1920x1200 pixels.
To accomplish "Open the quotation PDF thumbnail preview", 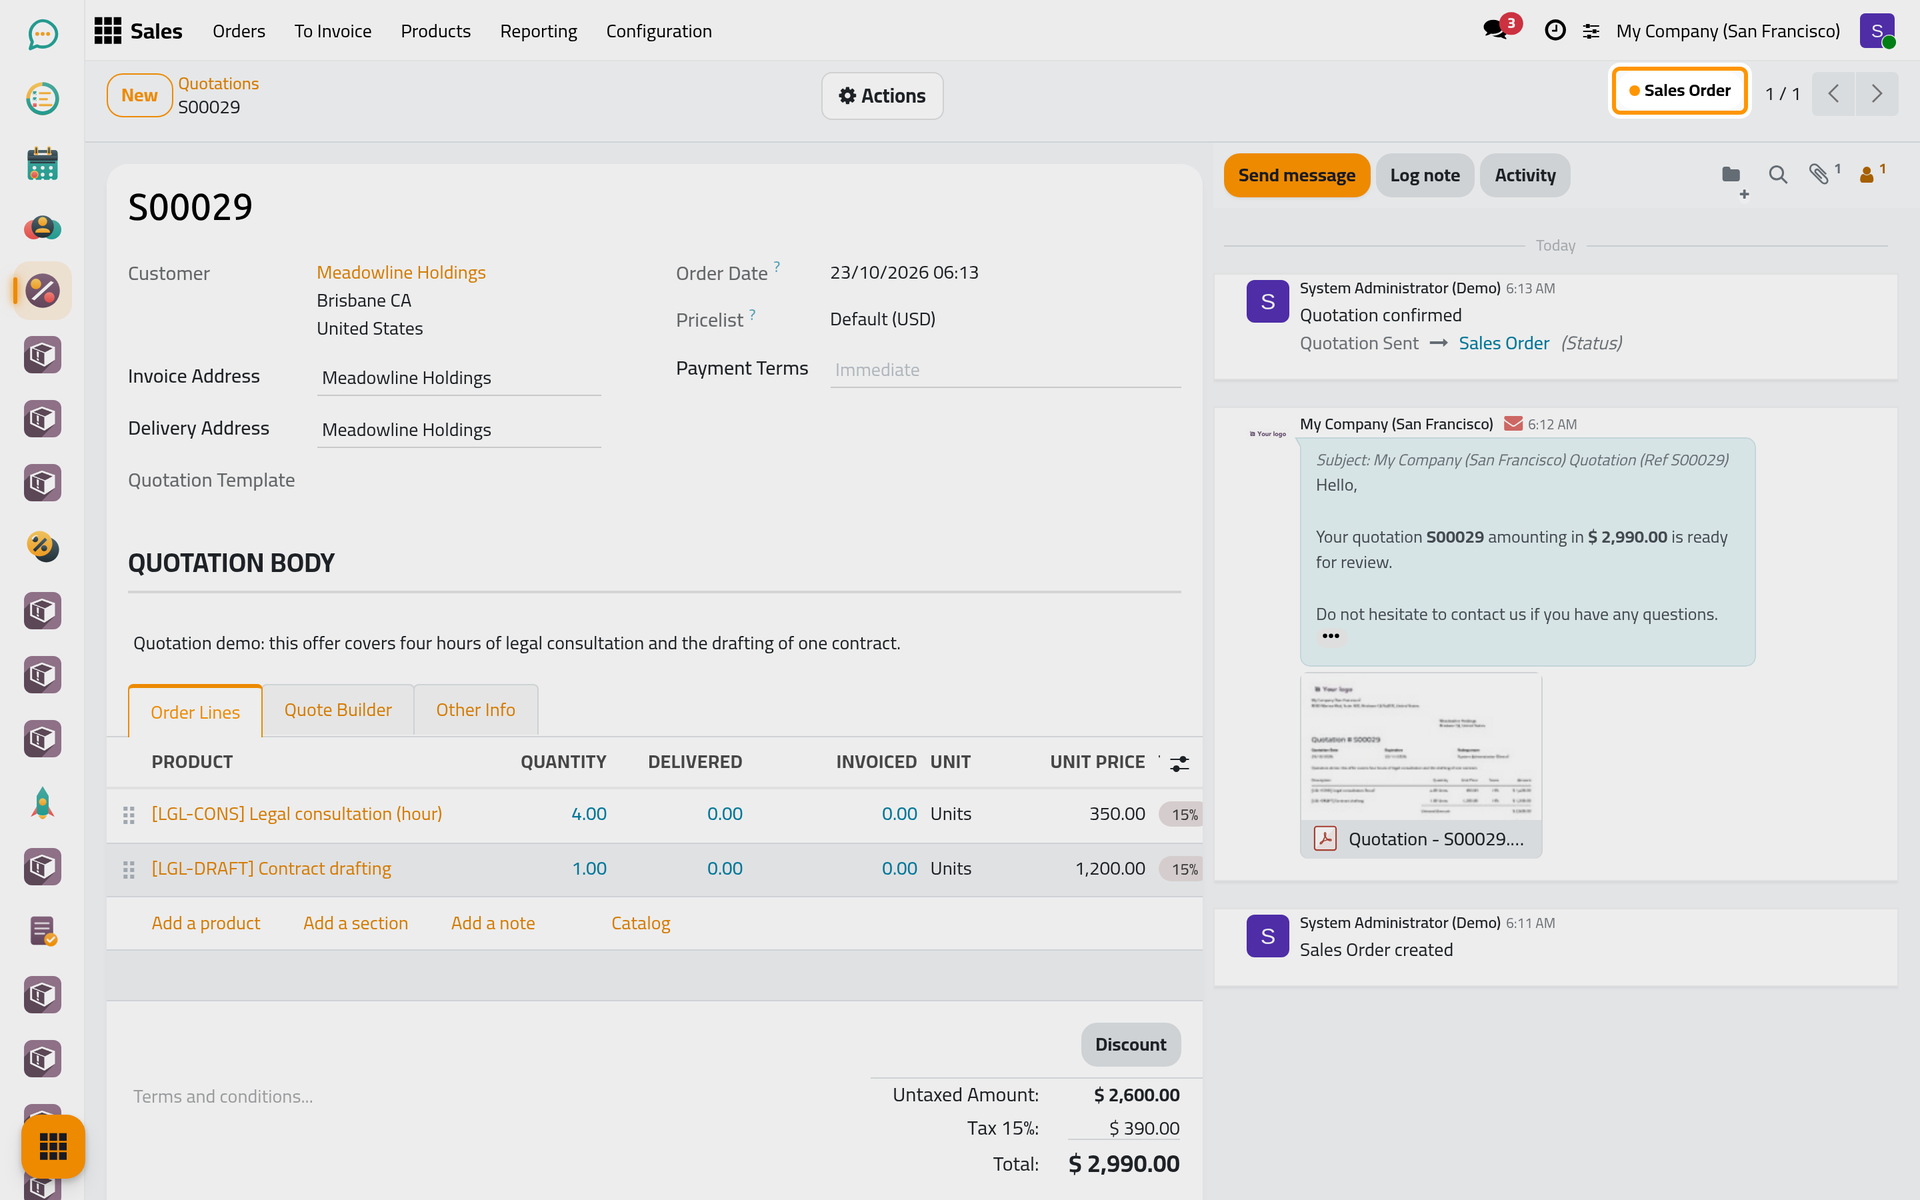I will click(x=1421, y=748).
